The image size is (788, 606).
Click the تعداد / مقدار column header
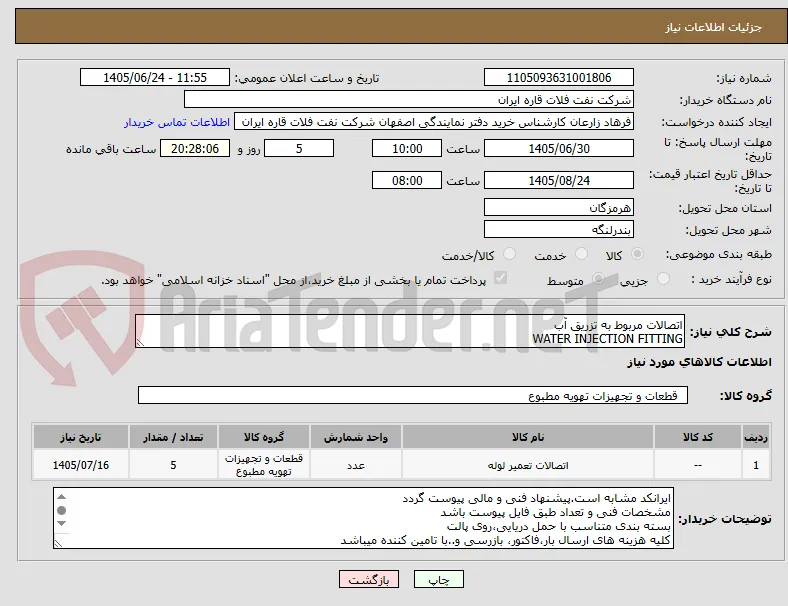173,437
